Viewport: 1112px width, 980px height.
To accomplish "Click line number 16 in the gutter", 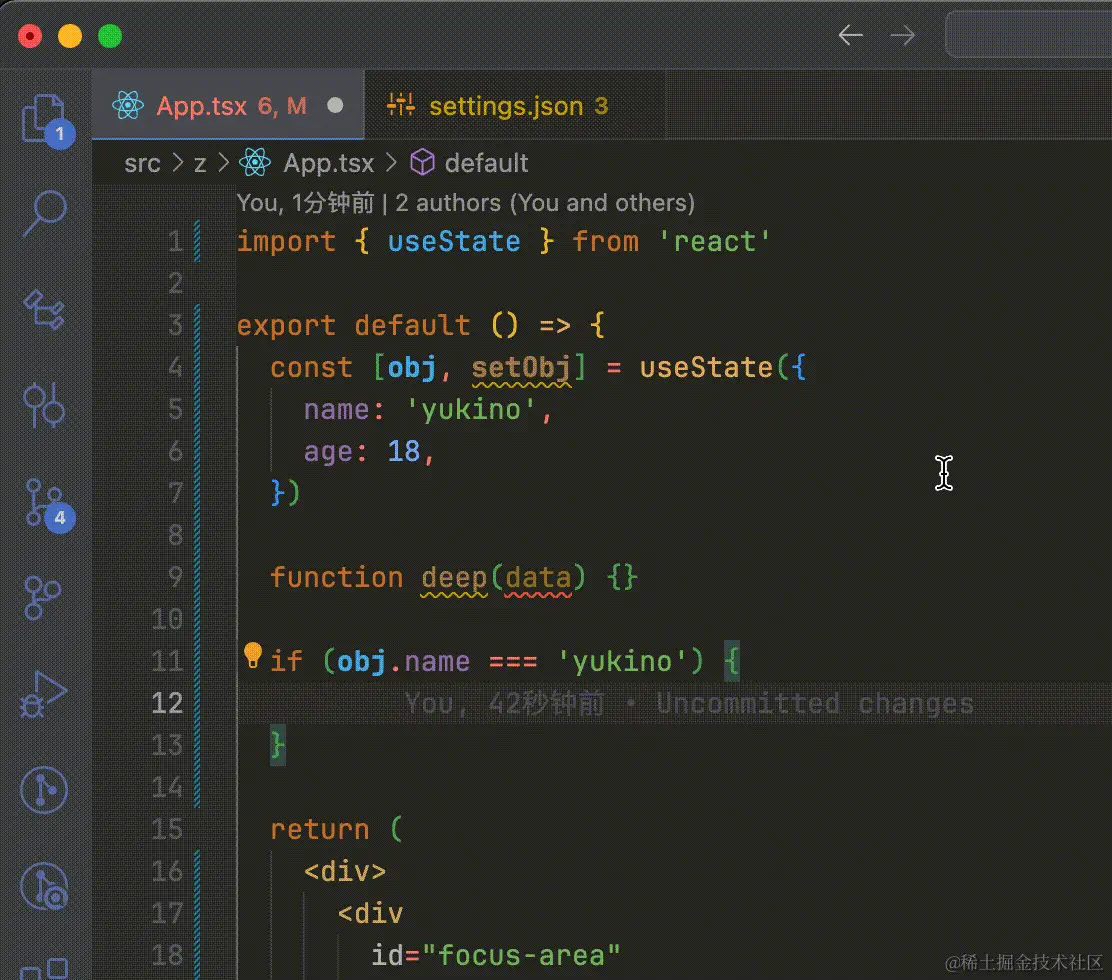I will [167, 872].
